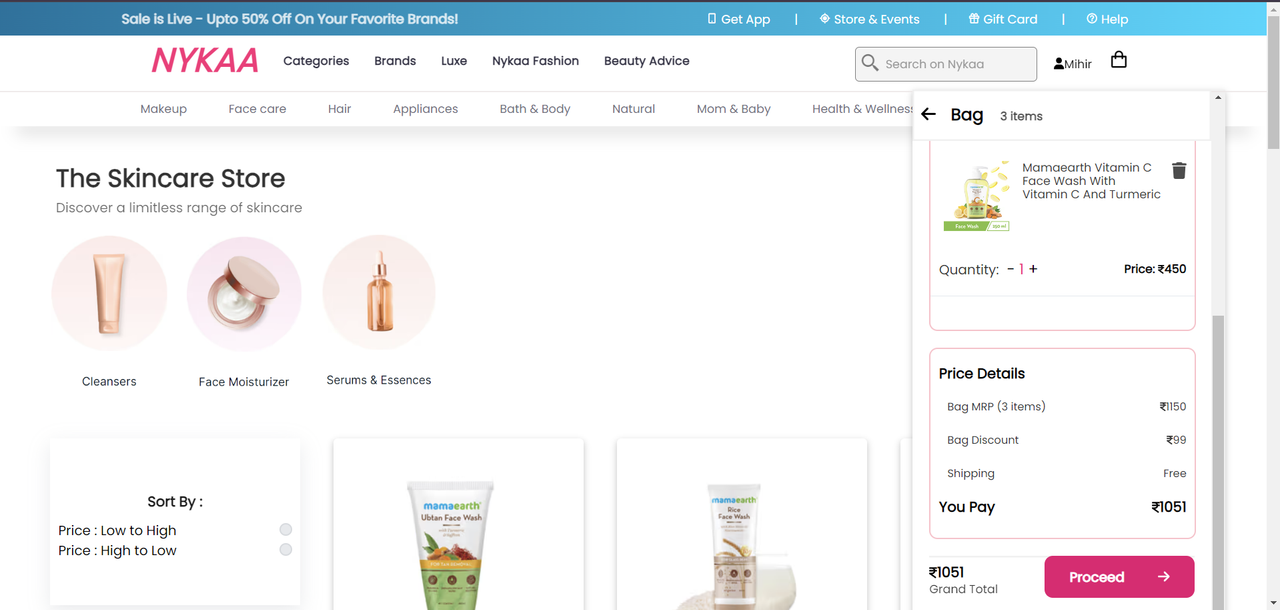Click the Proceed button

(x=1119, y=577)
